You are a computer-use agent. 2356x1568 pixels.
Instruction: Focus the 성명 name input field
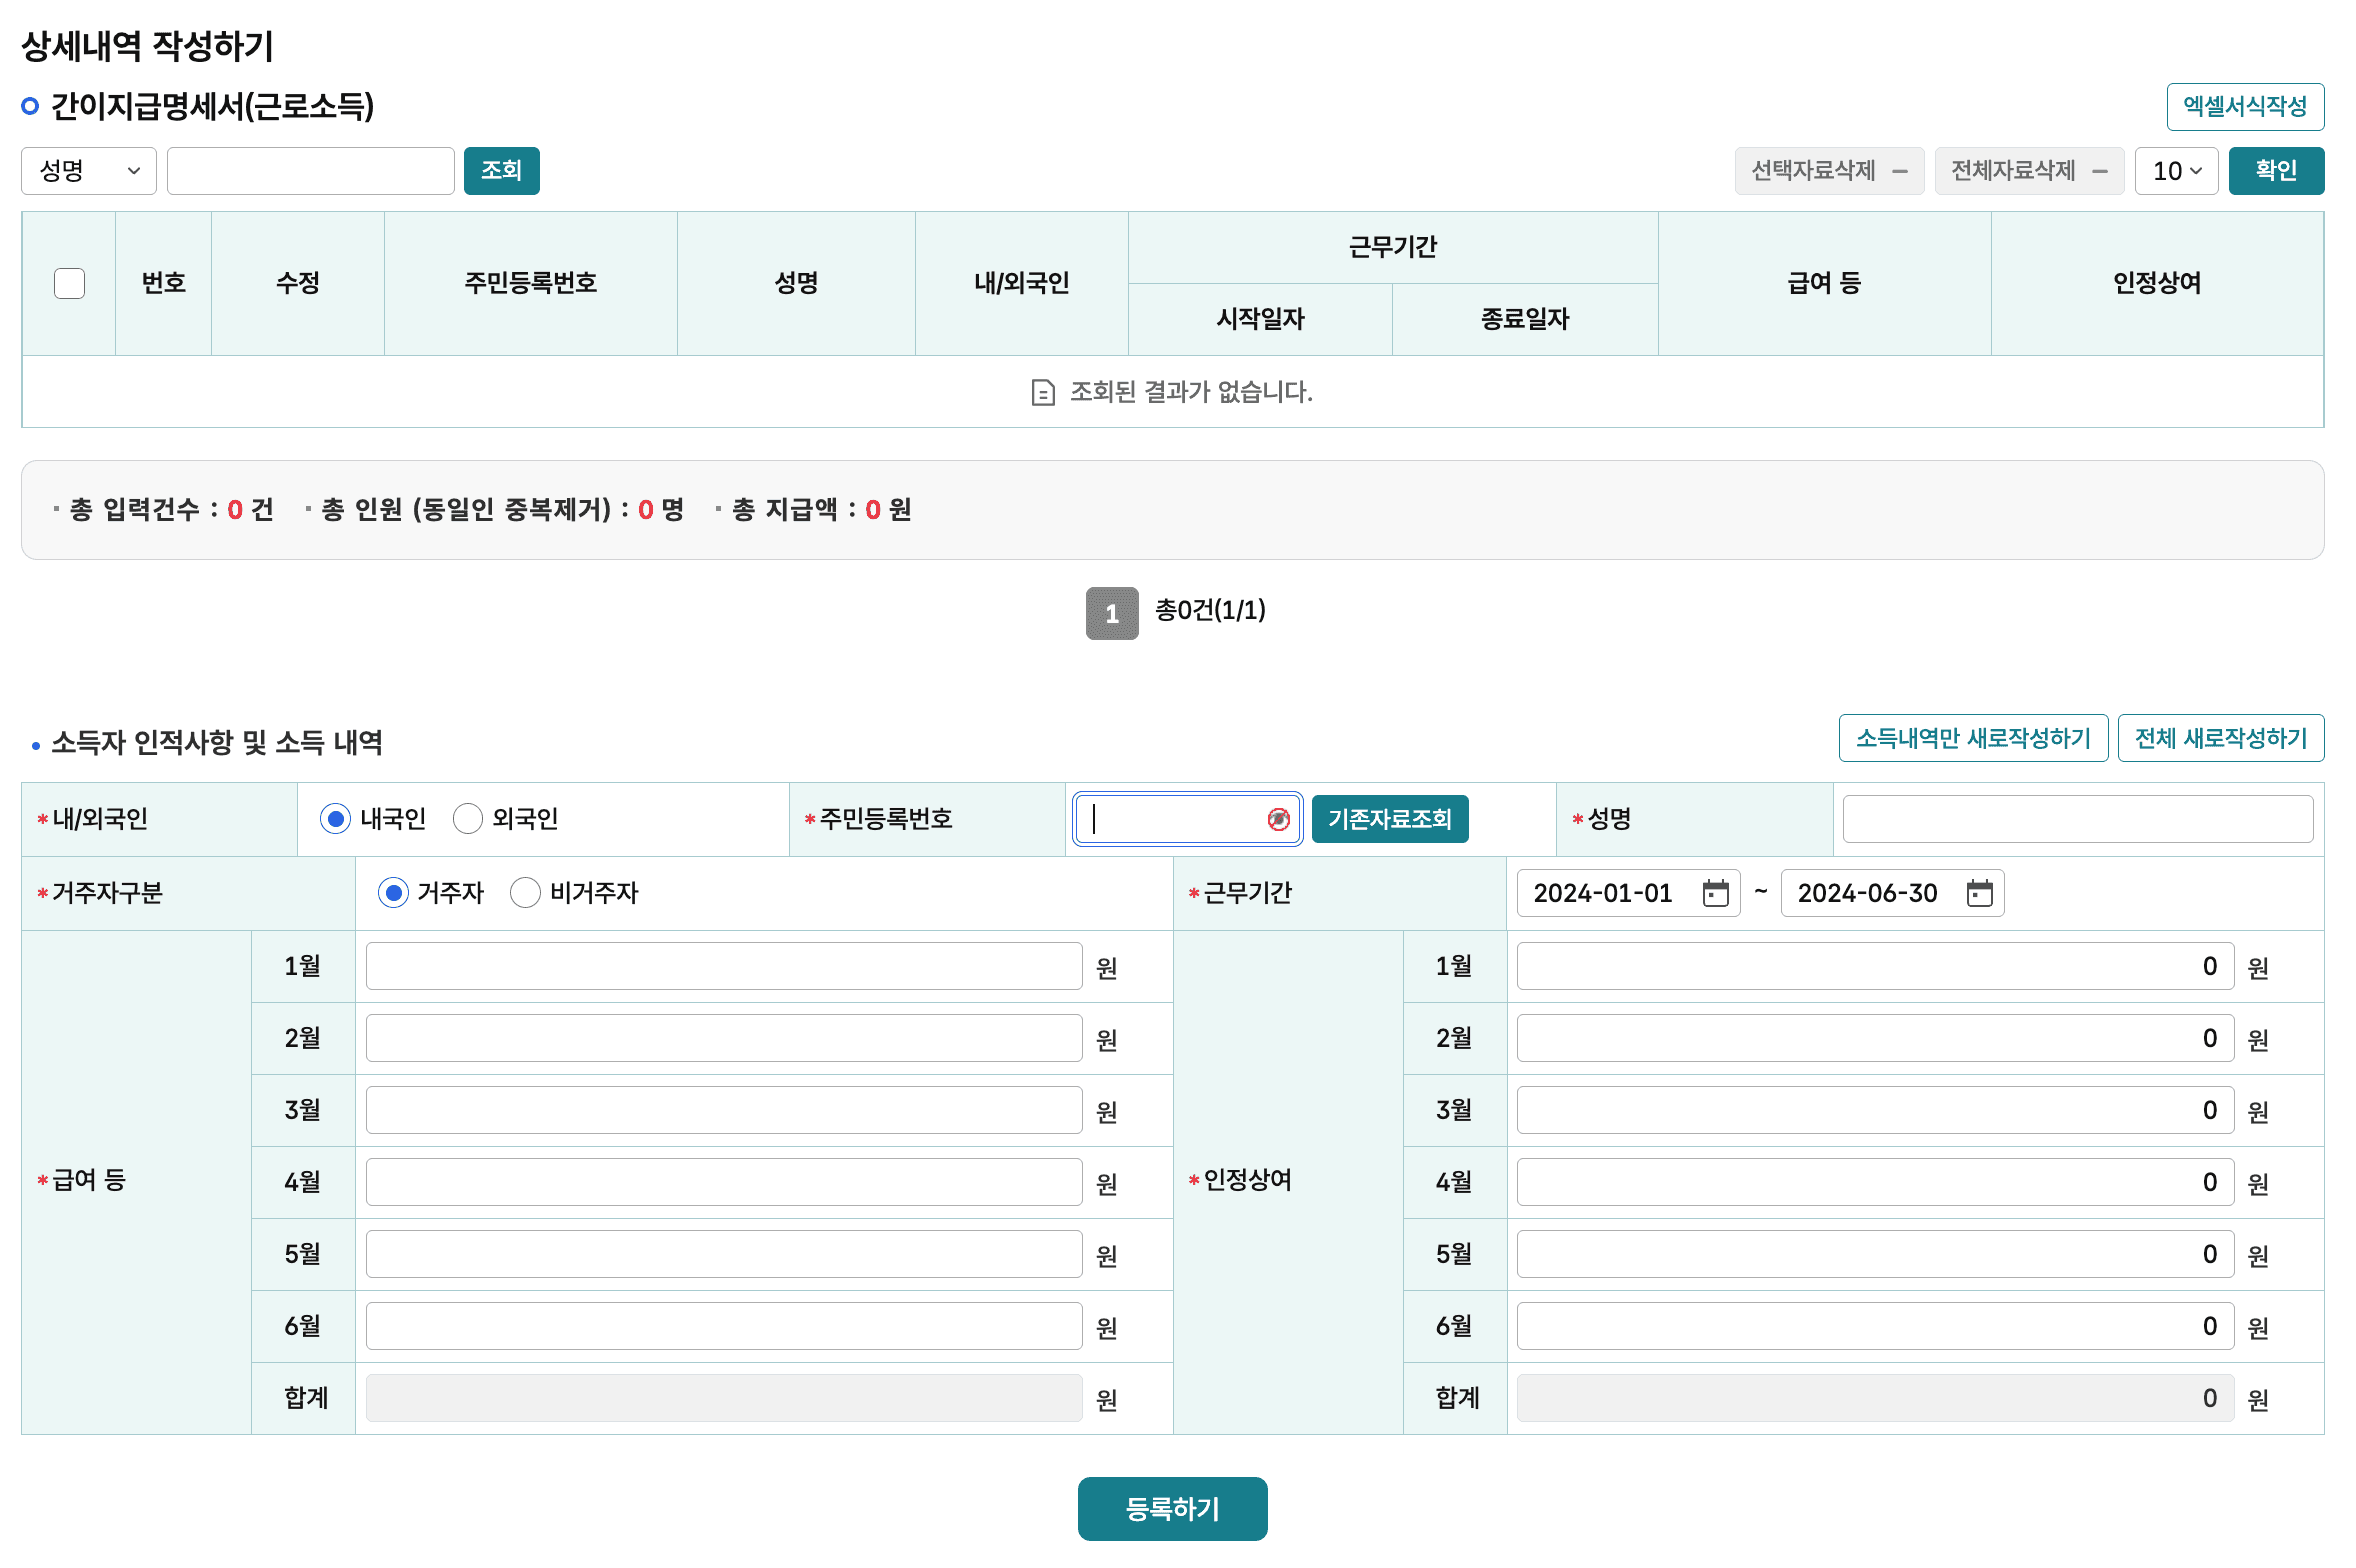(x=2077, y=819)
